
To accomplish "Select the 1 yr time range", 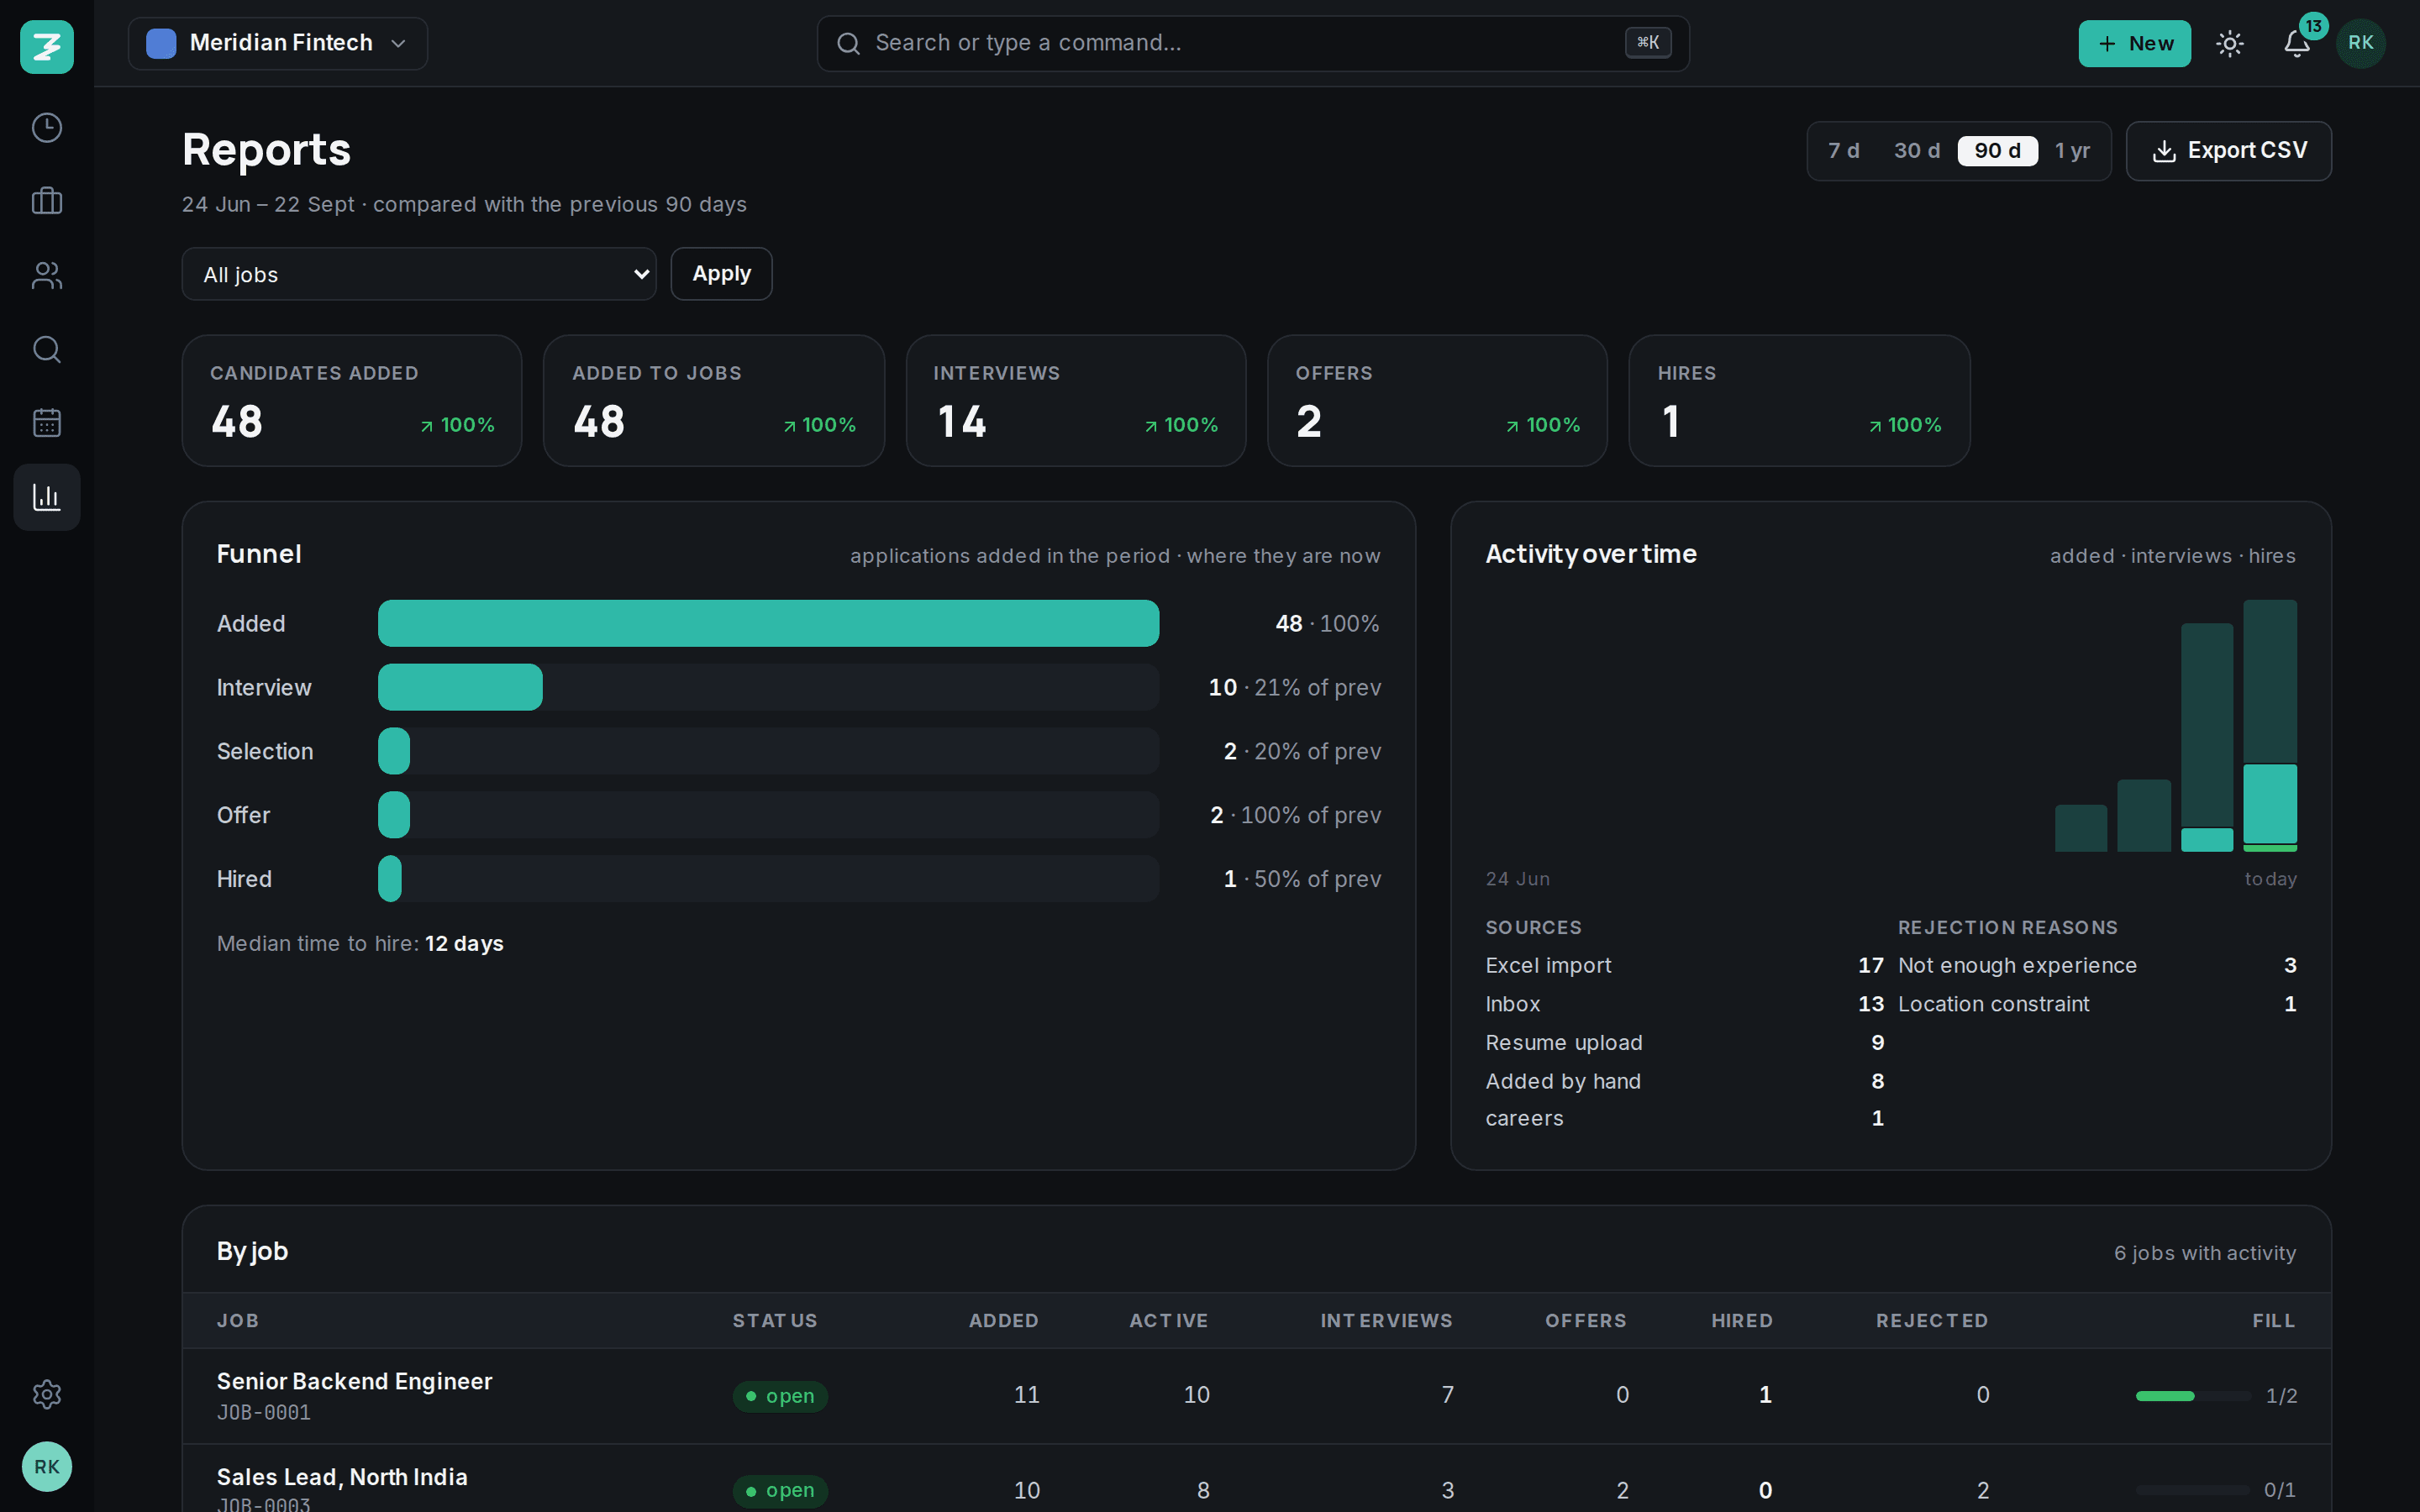I will click(x=2072, y=151).
